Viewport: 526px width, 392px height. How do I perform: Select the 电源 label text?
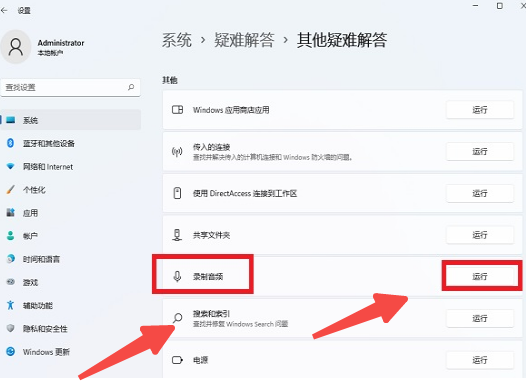pos(200,360)
